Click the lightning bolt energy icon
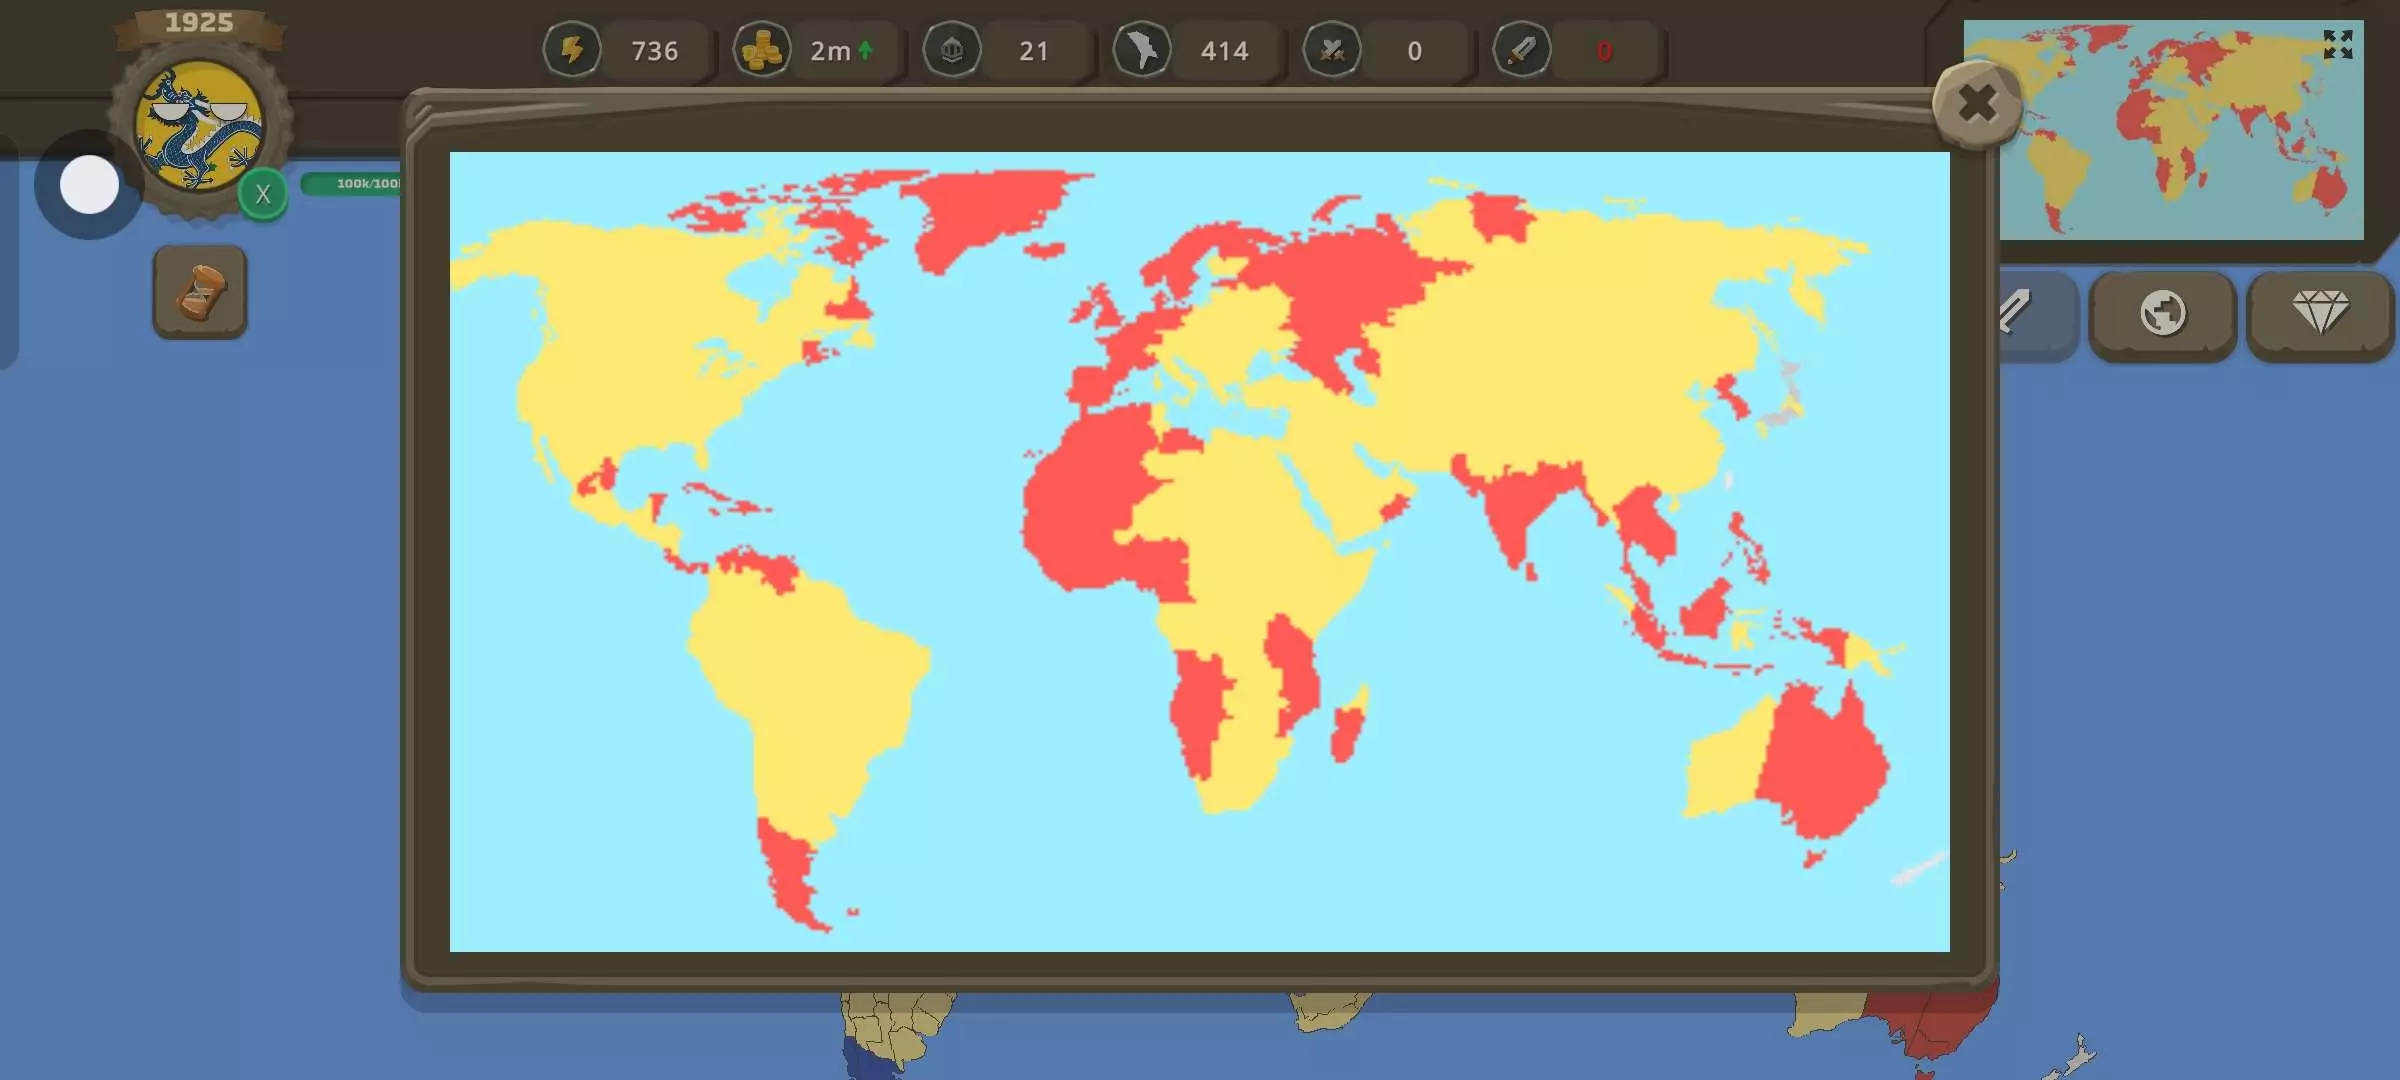The image size is (2400, 1080). pyautogui.click(x=572, y=50)
